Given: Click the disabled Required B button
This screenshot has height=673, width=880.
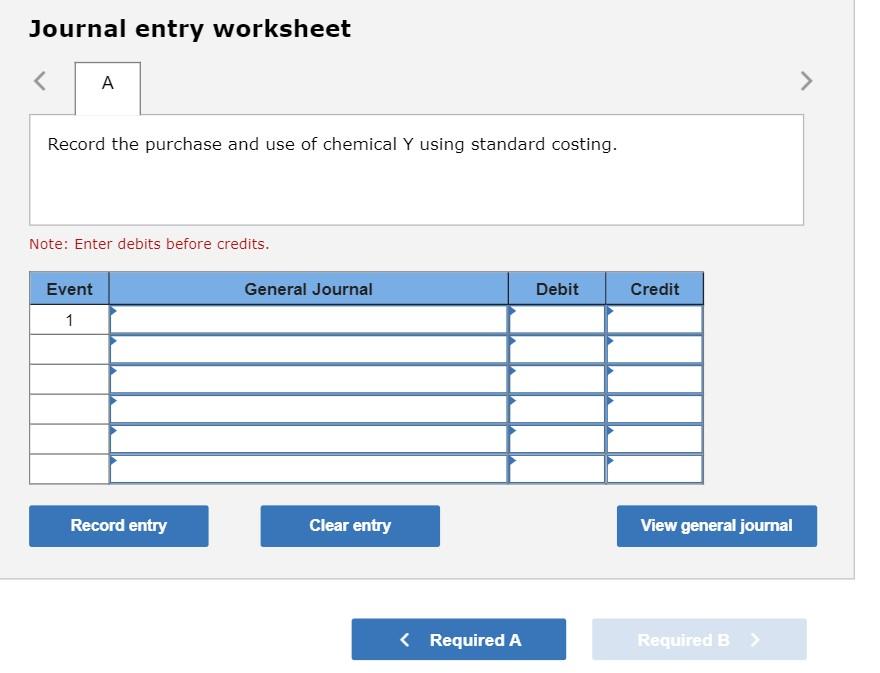Looking at the screenshot, I should 699,639.
